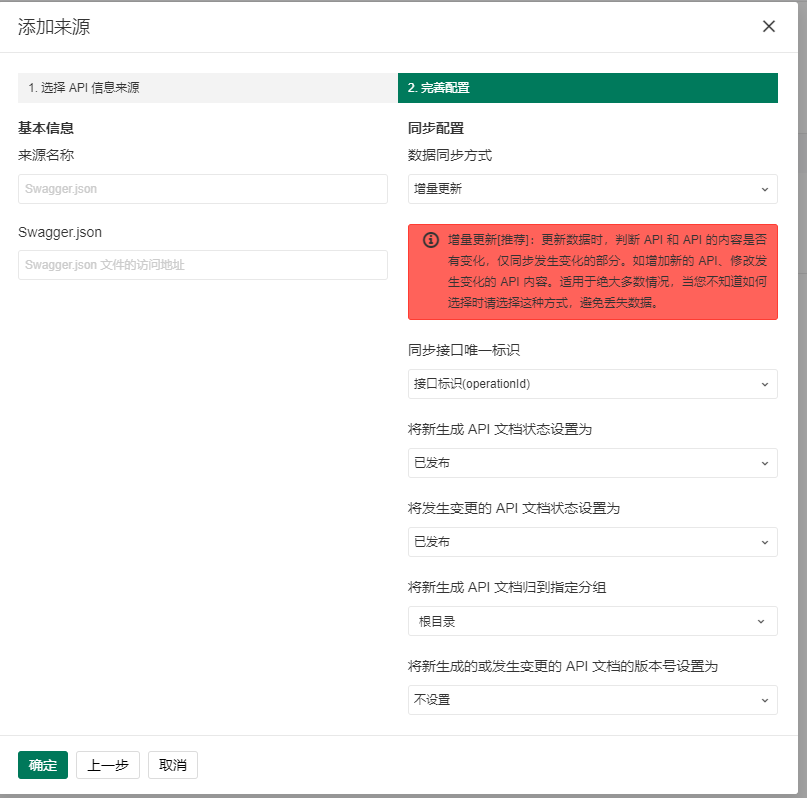The image size is (807, 798).
Task: Switch to the 选择 API 信息来源 tab
Action: click(x=202, y=88)
